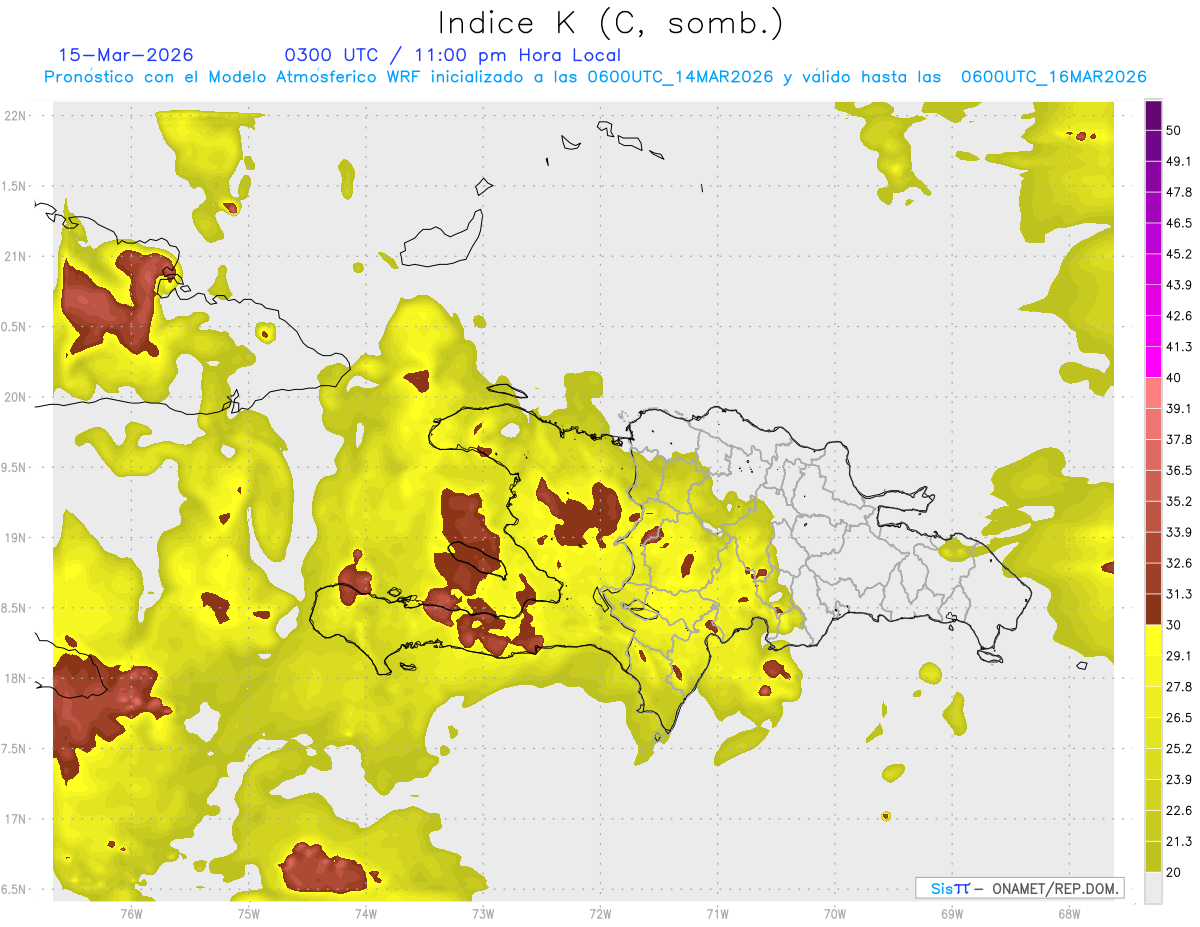Click colorbar label '46.5'
Viewport: 1200px width, 927px height.
point(1180,223)
